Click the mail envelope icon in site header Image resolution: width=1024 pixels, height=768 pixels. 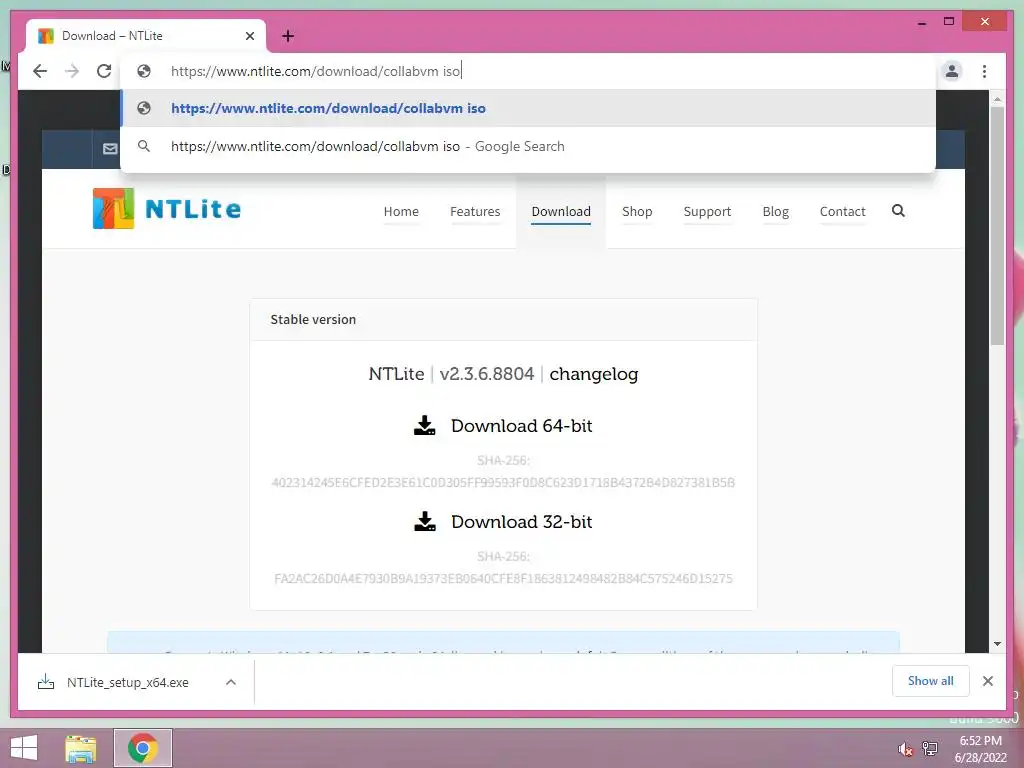click(110, 149)
